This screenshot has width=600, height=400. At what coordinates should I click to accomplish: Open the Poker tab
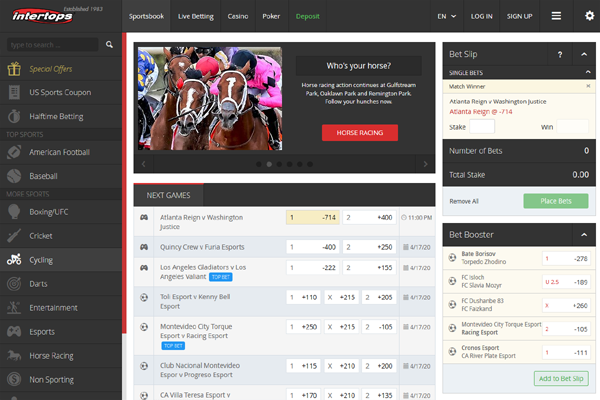[x=271, y=16]
